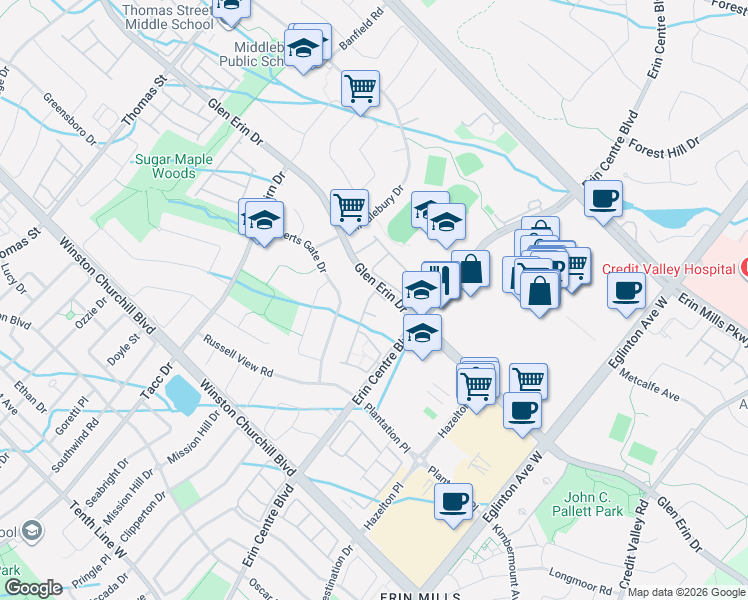Select the Forest Hill Dr label
This screenshot has width=748, height=600.
pos(664,148)
